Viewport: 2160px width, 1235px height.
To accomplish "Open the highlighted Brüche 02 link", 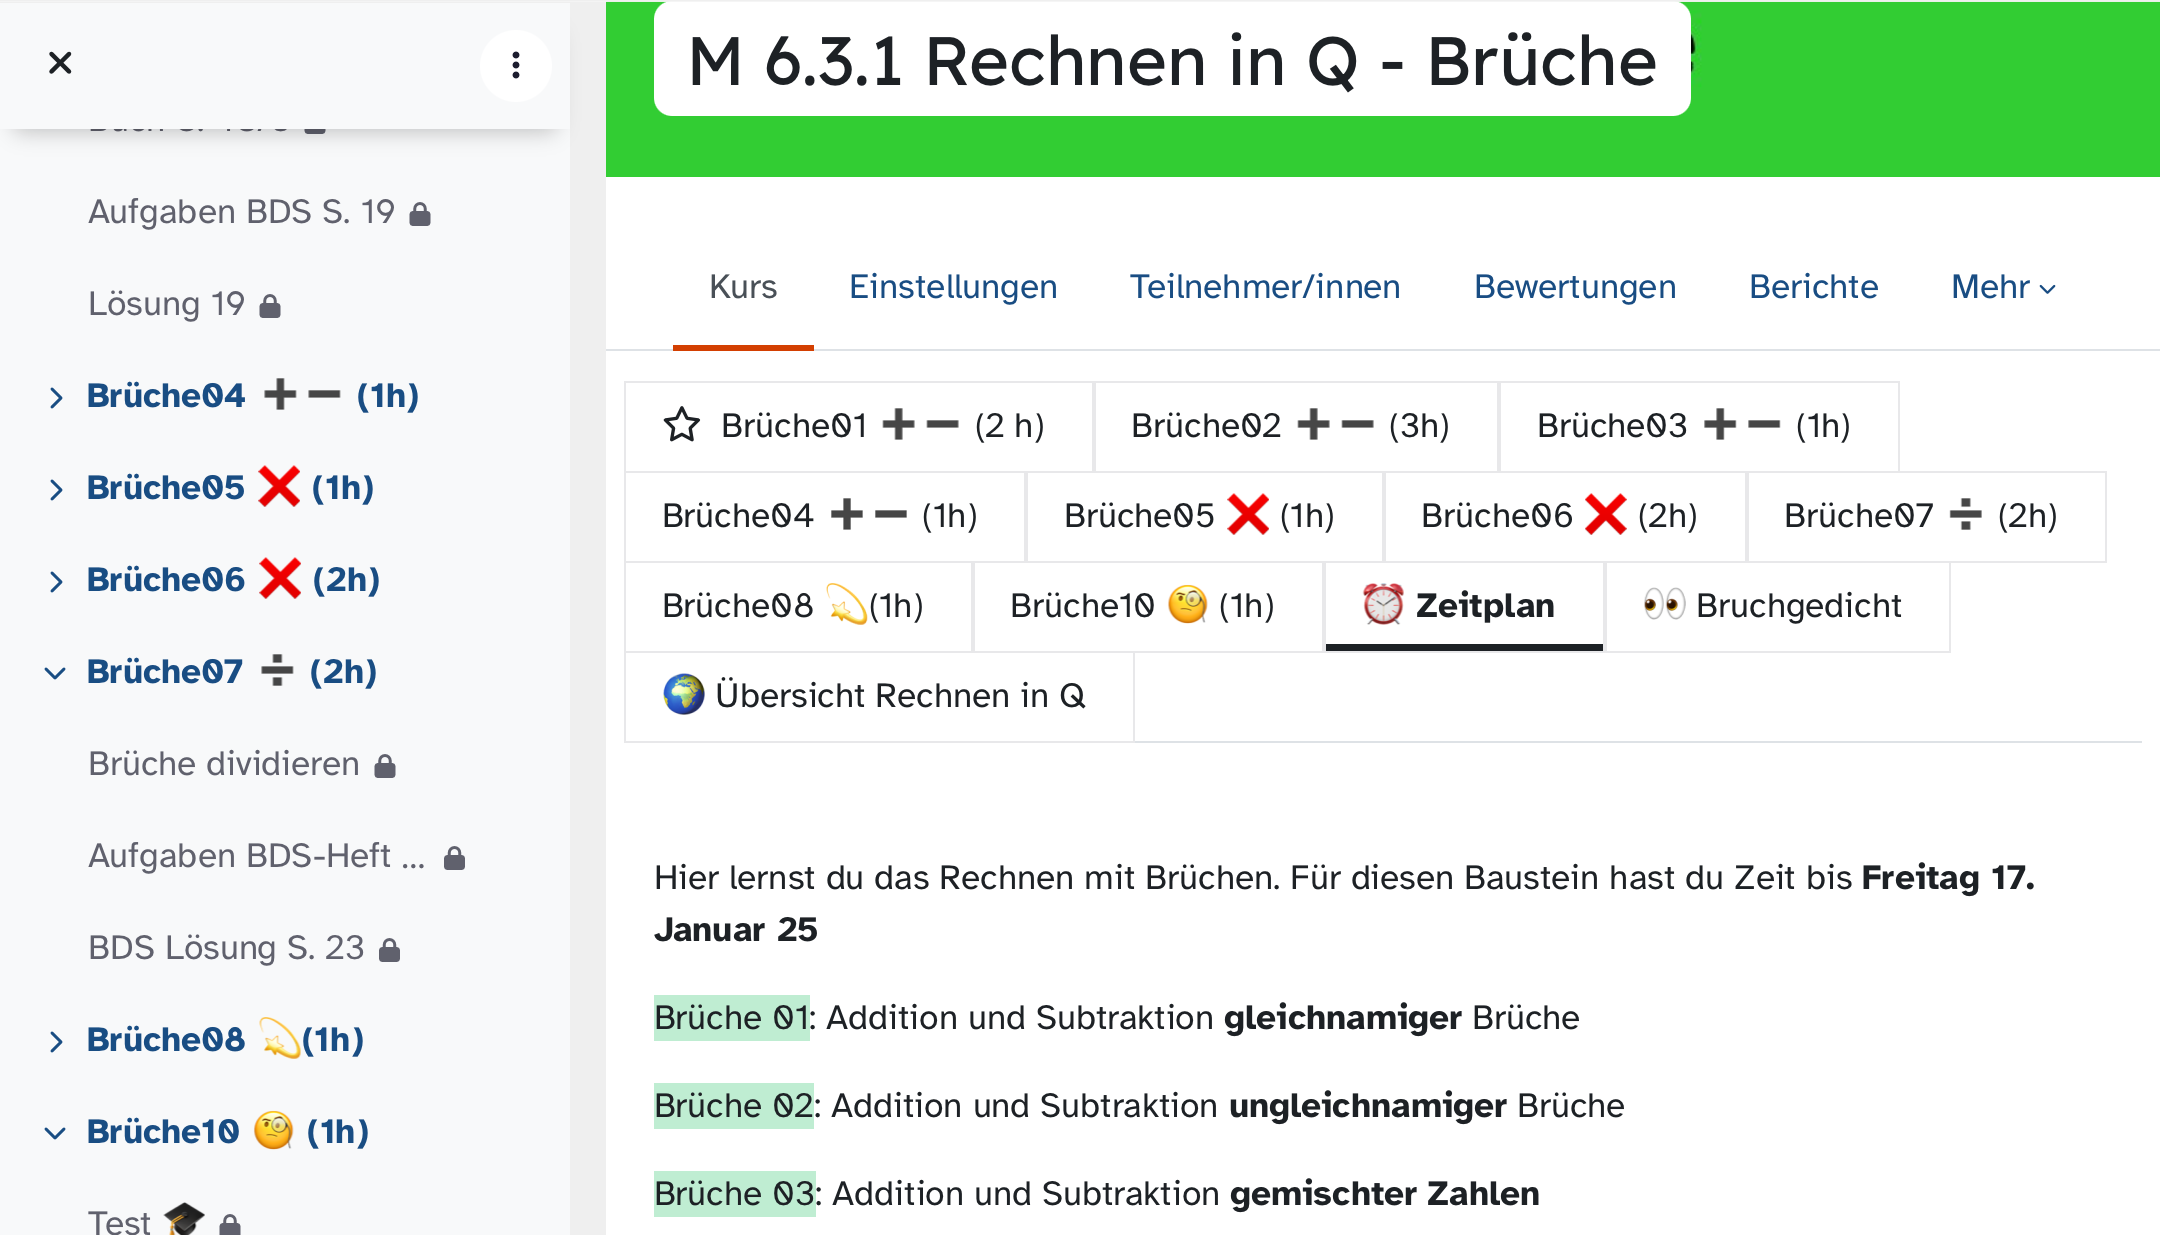I will [733, 1106].
